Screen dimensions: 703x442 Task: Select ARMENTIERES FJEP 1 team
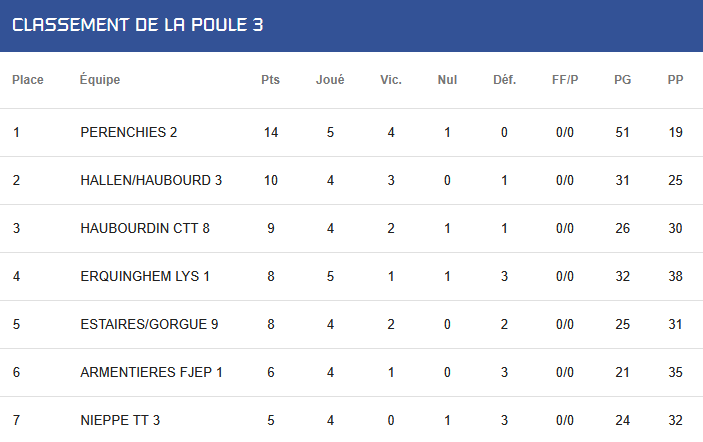point(152,372)
